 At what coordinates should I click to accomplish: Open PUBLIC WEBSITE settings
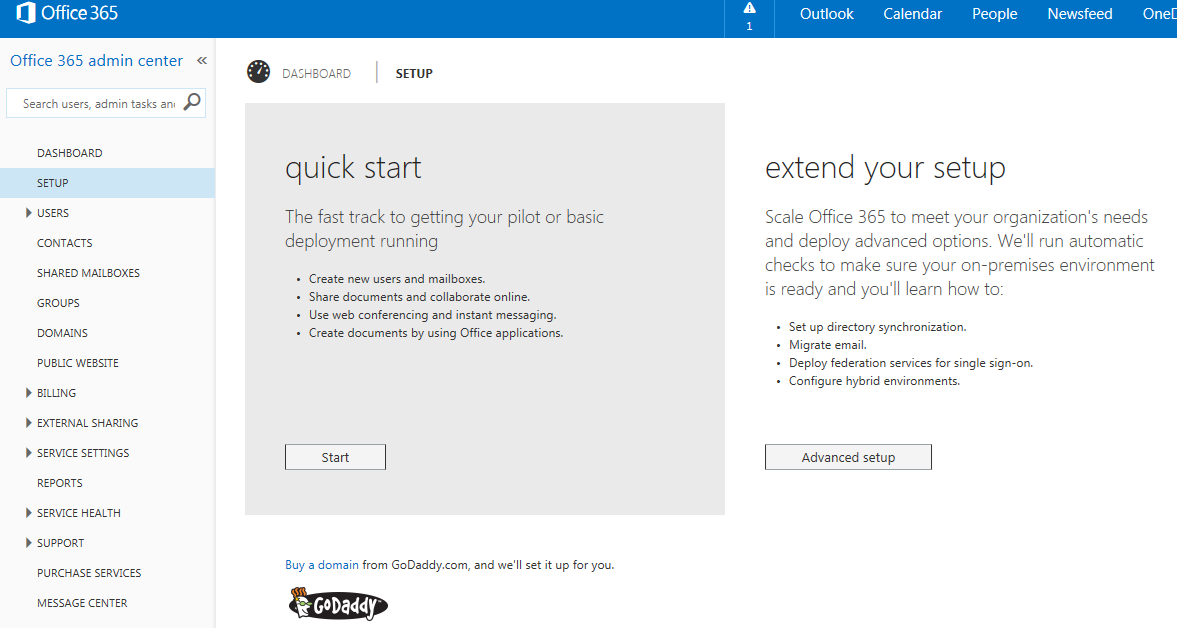pyautogui.click(x=78, y=363)
